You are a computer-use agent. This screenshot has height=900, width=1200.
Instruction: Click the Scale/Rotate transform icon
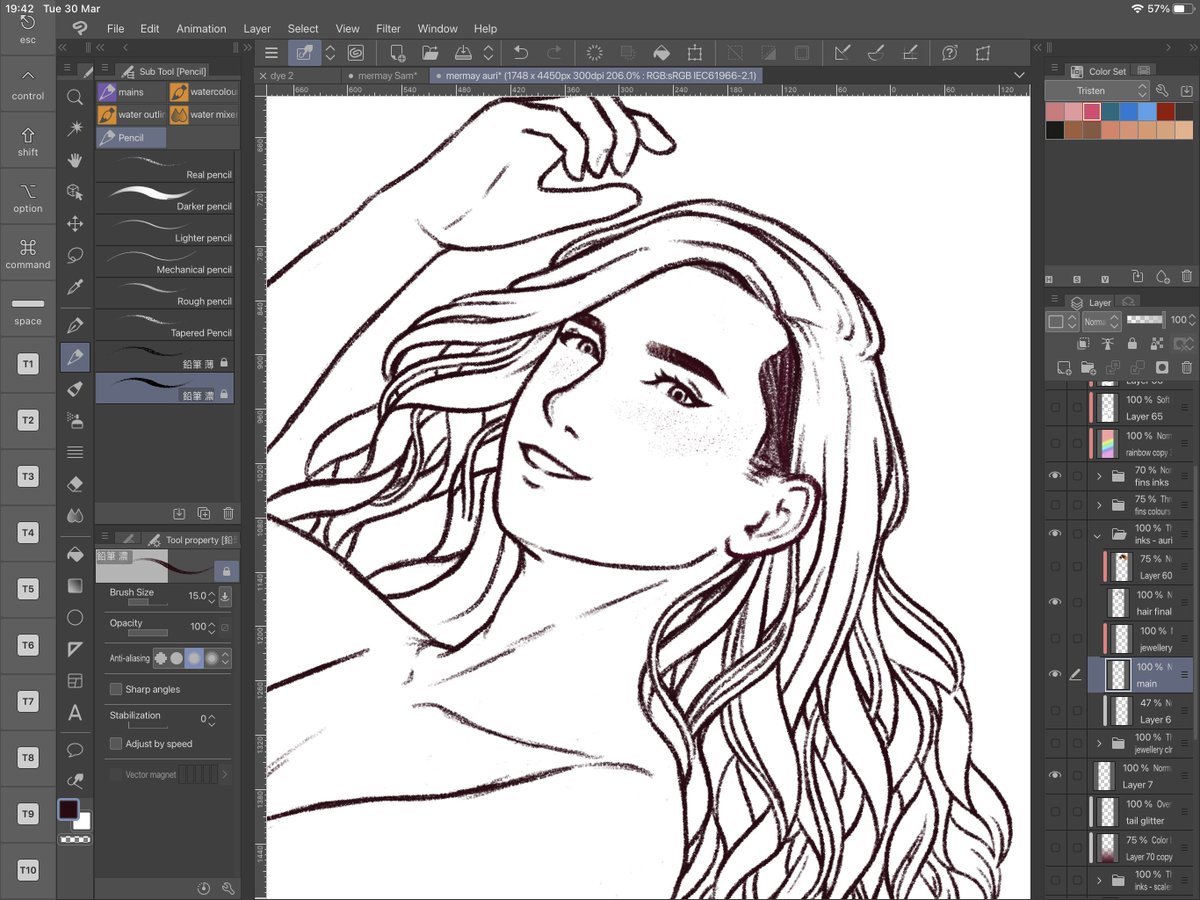[695, 53]
